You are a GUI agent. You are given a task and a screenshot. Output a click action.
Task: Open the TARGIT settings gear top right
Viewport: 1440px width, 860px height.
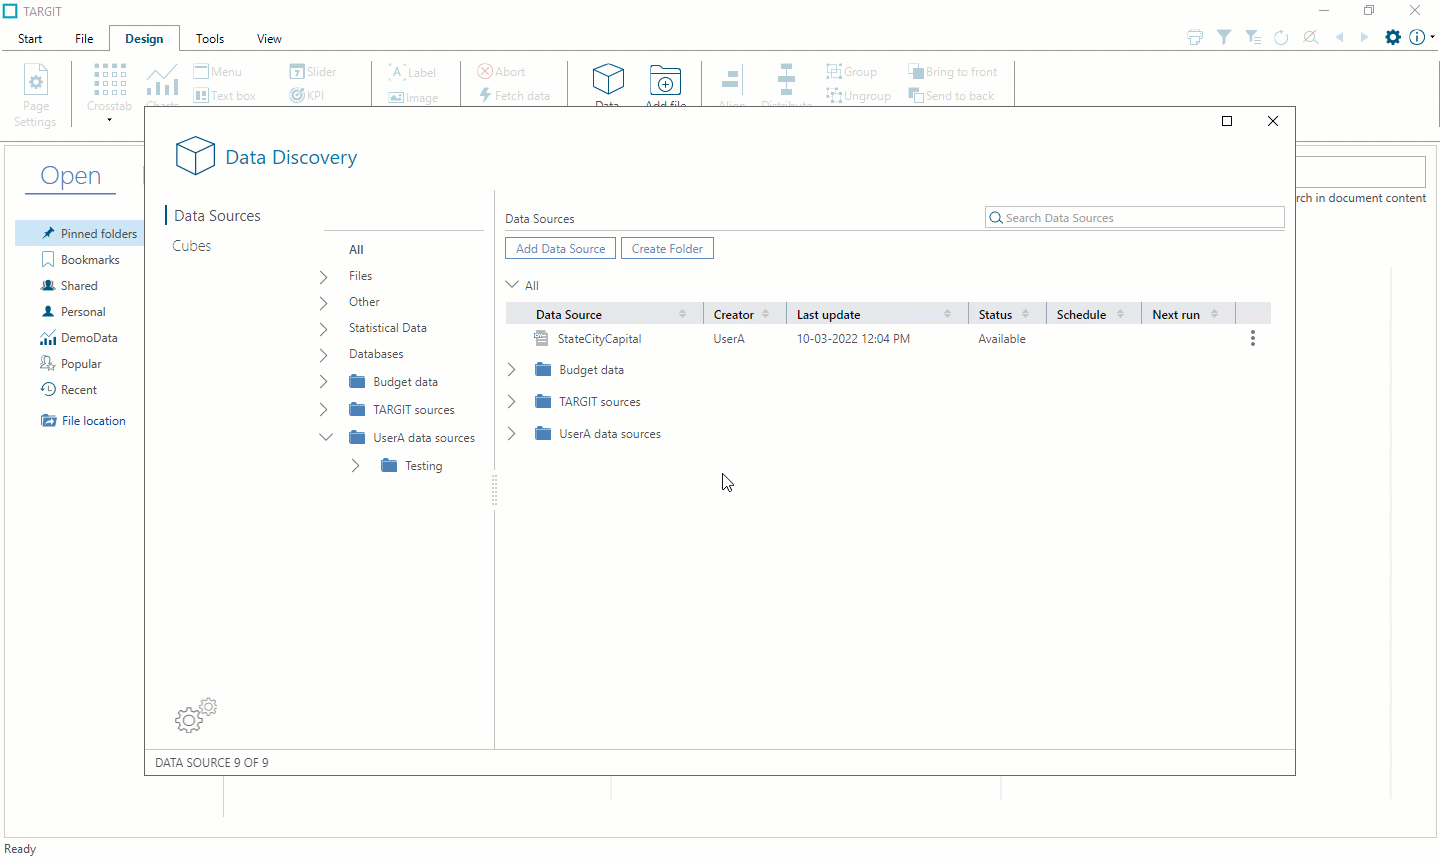1392,37
